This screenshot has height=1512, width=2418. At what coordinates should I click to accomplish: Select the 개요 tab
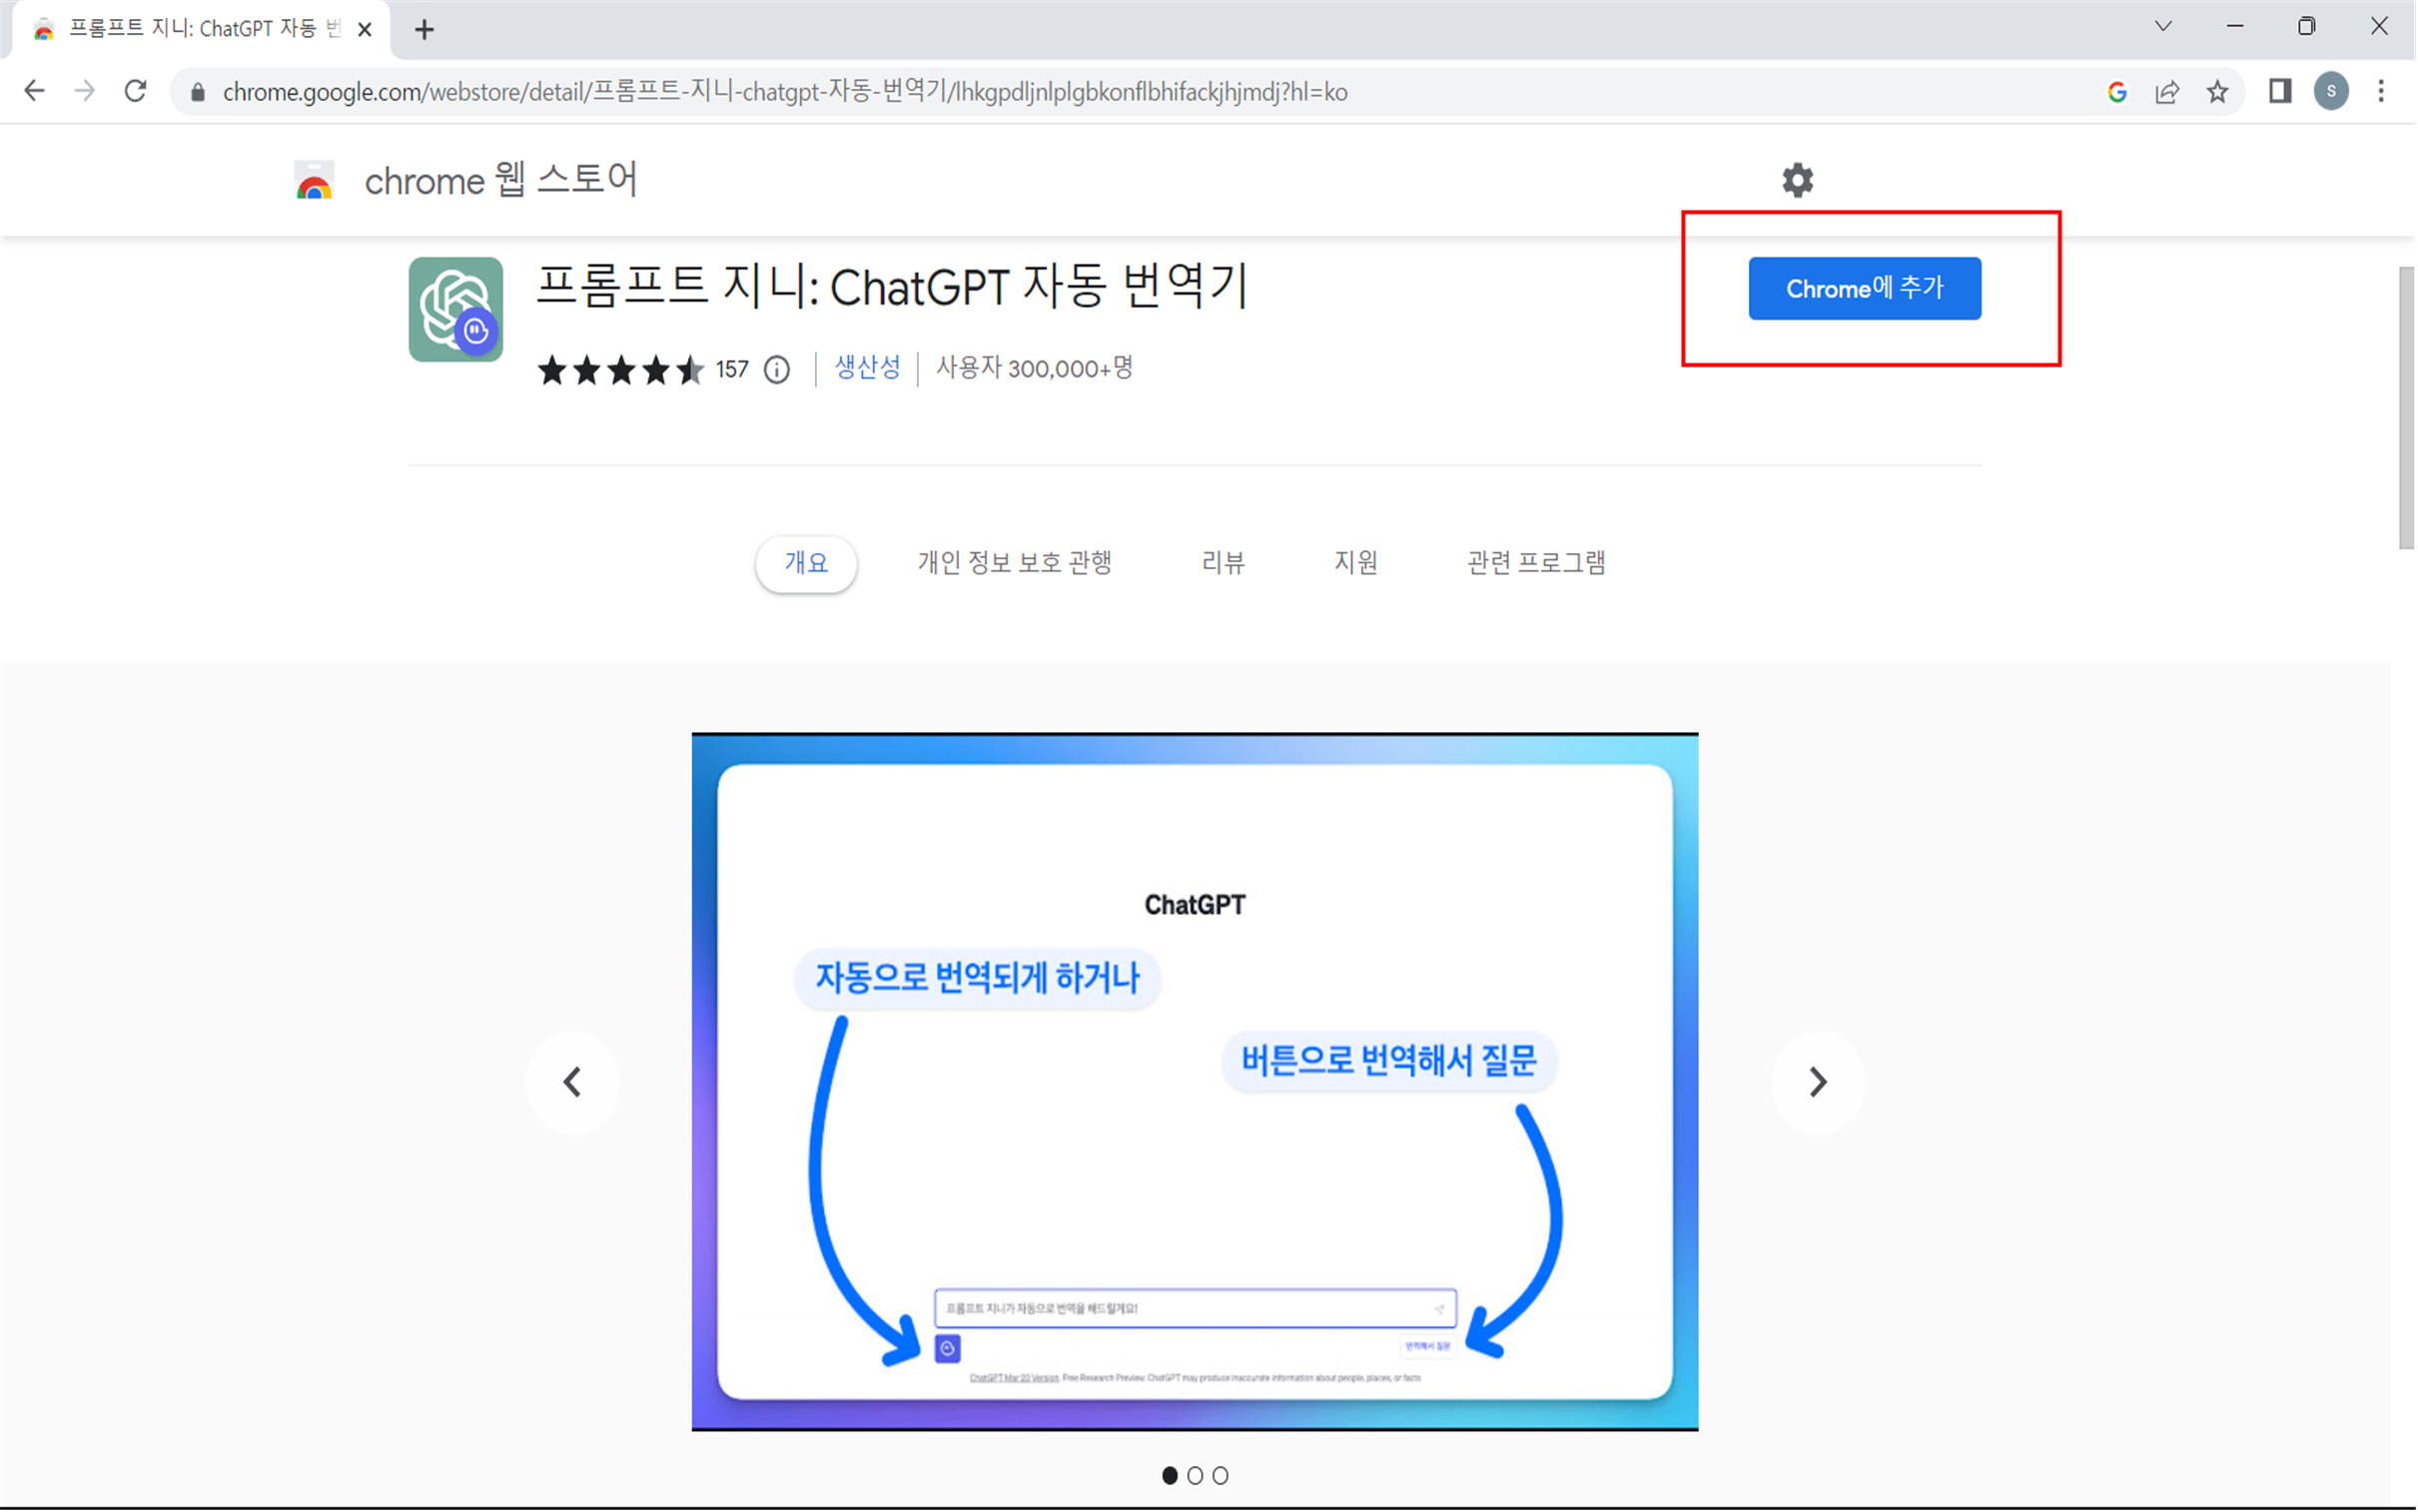pos(806,563)
